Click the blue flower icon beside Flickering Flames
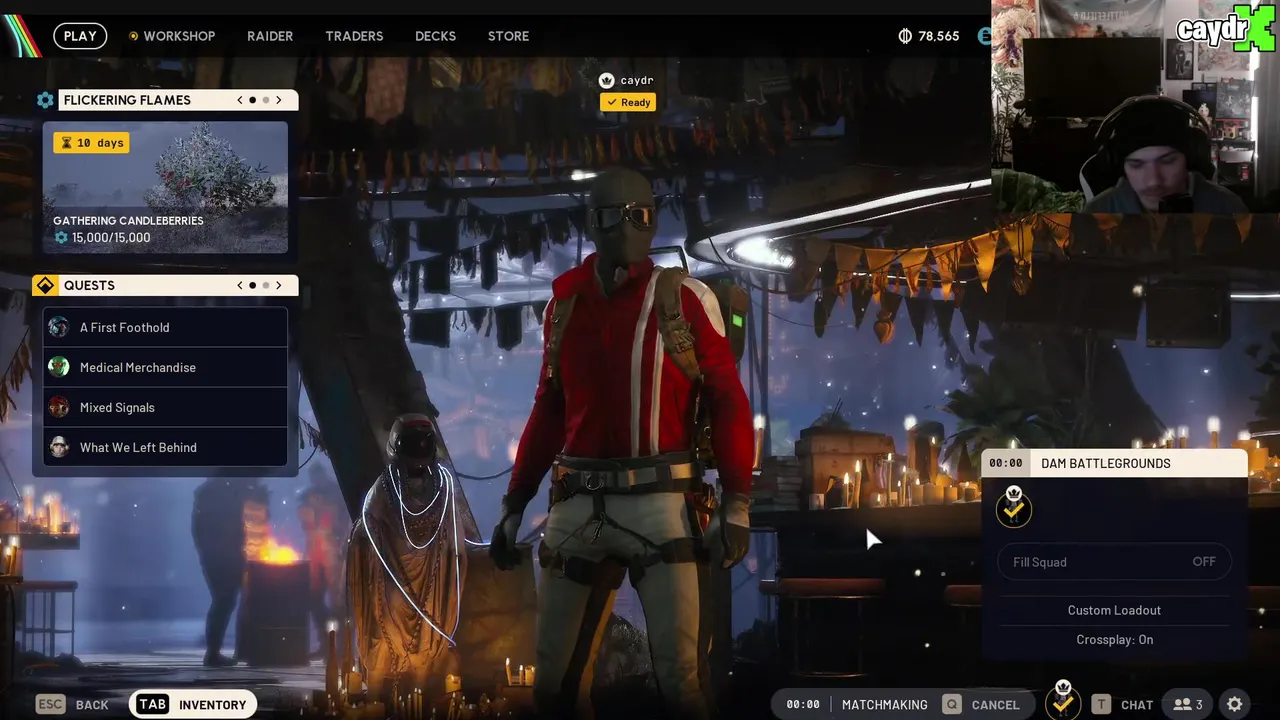The width and height of the screenshot is (1280, 720). pyautogui.click(x=45, y=100)
